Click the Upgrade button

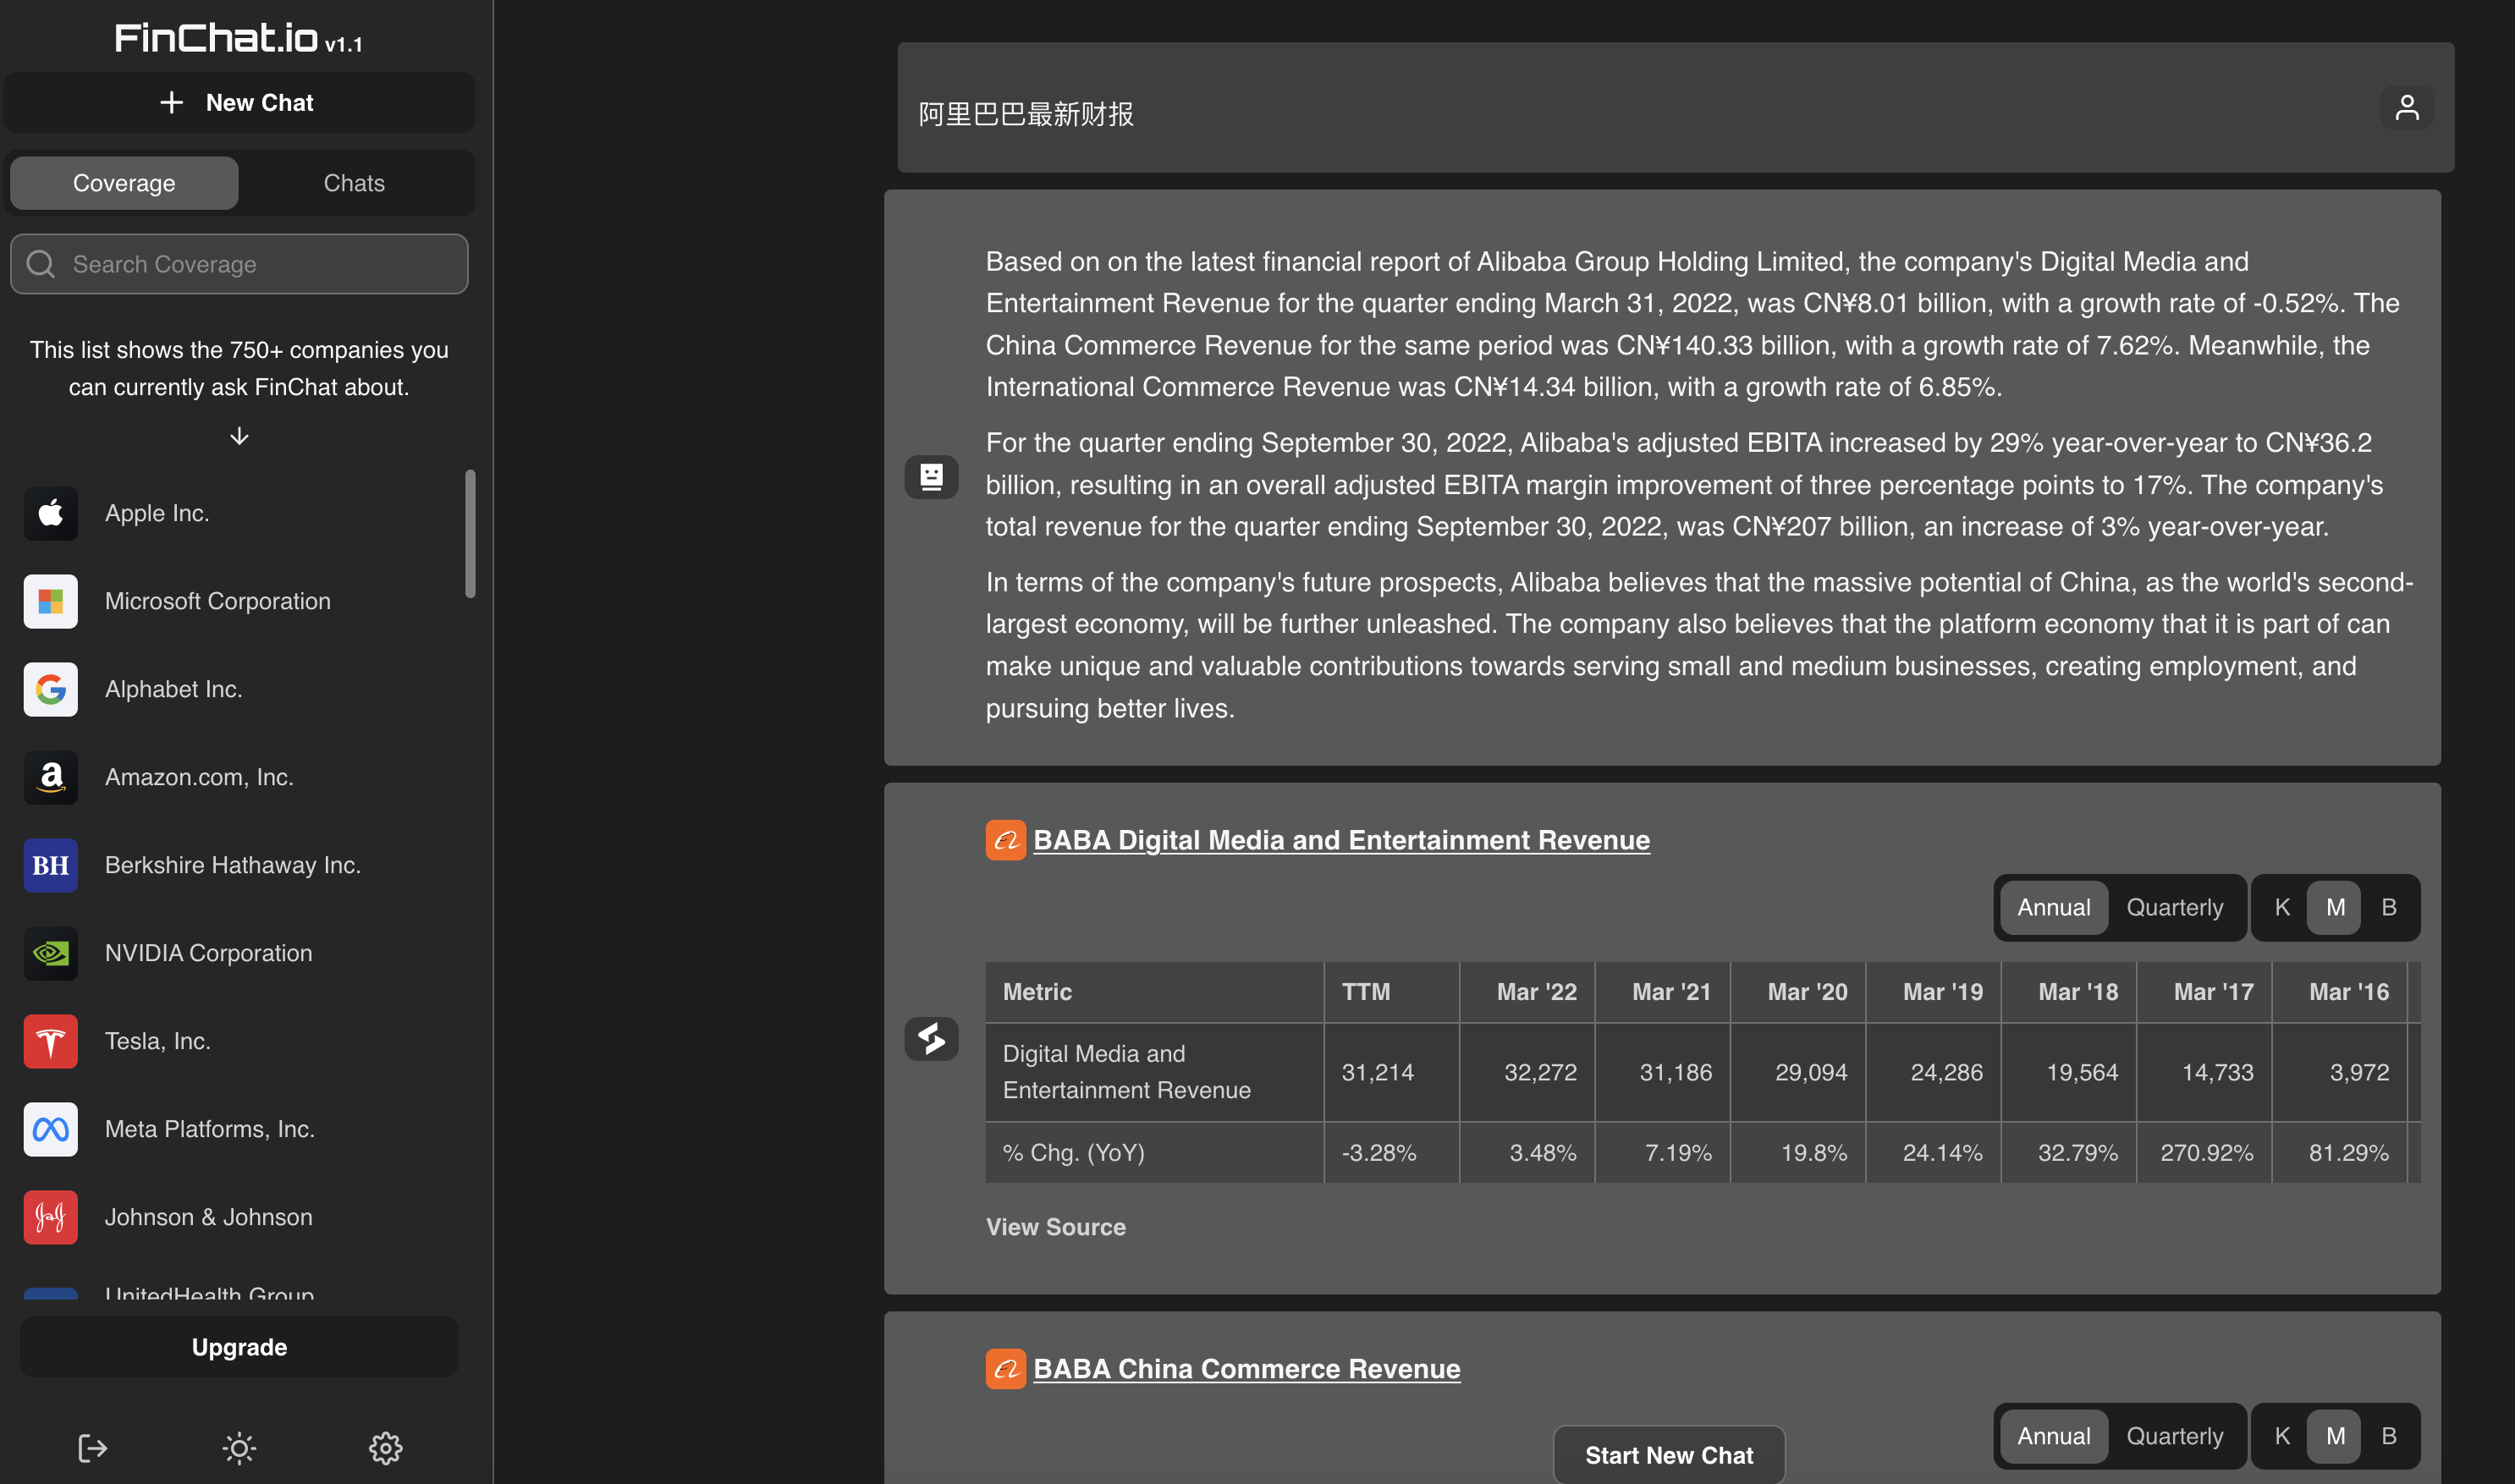[239, 1347]
